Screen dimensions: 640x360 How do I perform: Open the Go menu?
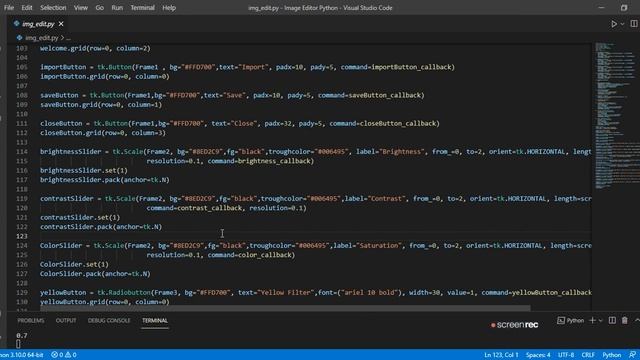click(x=100, y=8)
